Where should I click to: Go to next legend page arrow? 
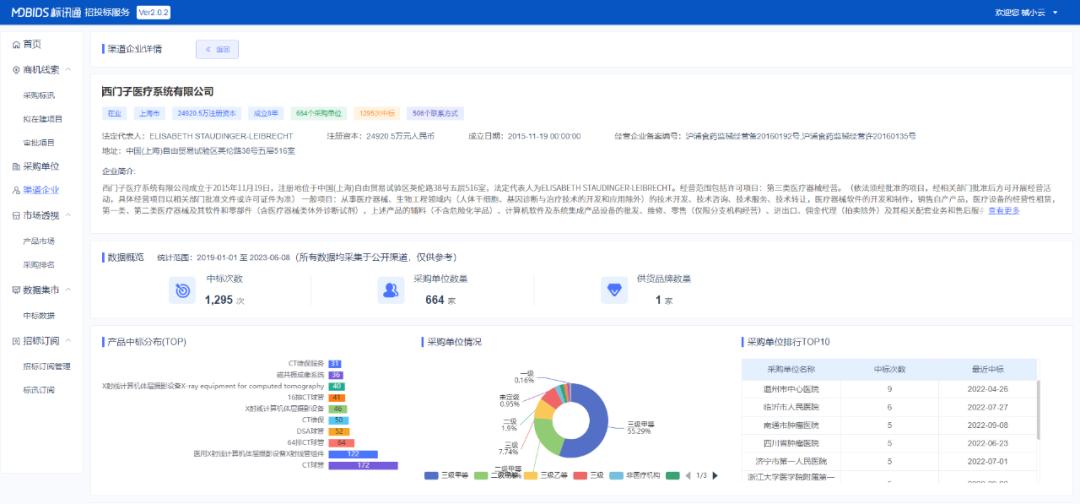[715, 476]
